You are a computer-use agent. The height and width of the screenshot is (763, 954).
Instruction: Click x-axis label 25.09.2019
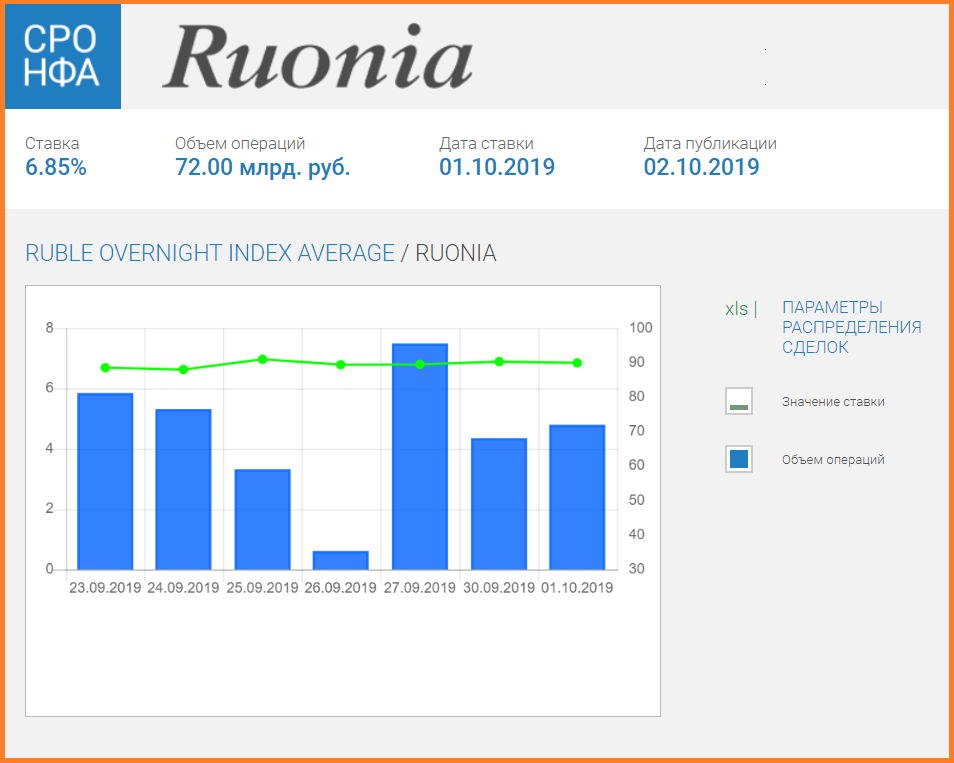point(262,588)
